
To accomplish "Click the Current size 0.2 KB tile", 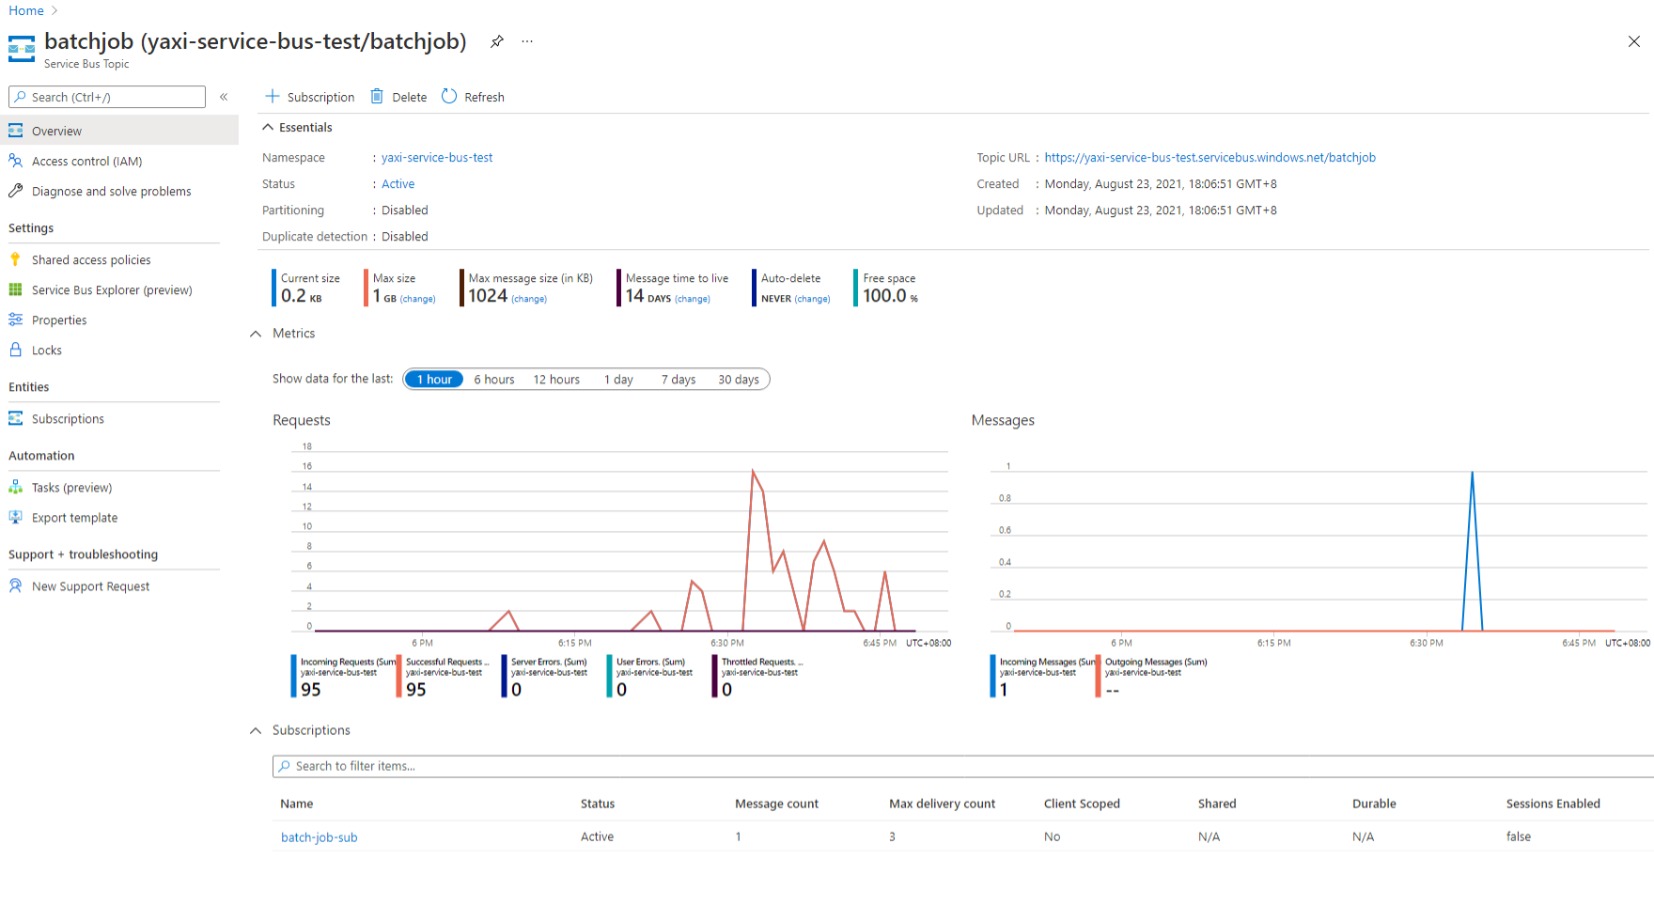I will 306,288.
